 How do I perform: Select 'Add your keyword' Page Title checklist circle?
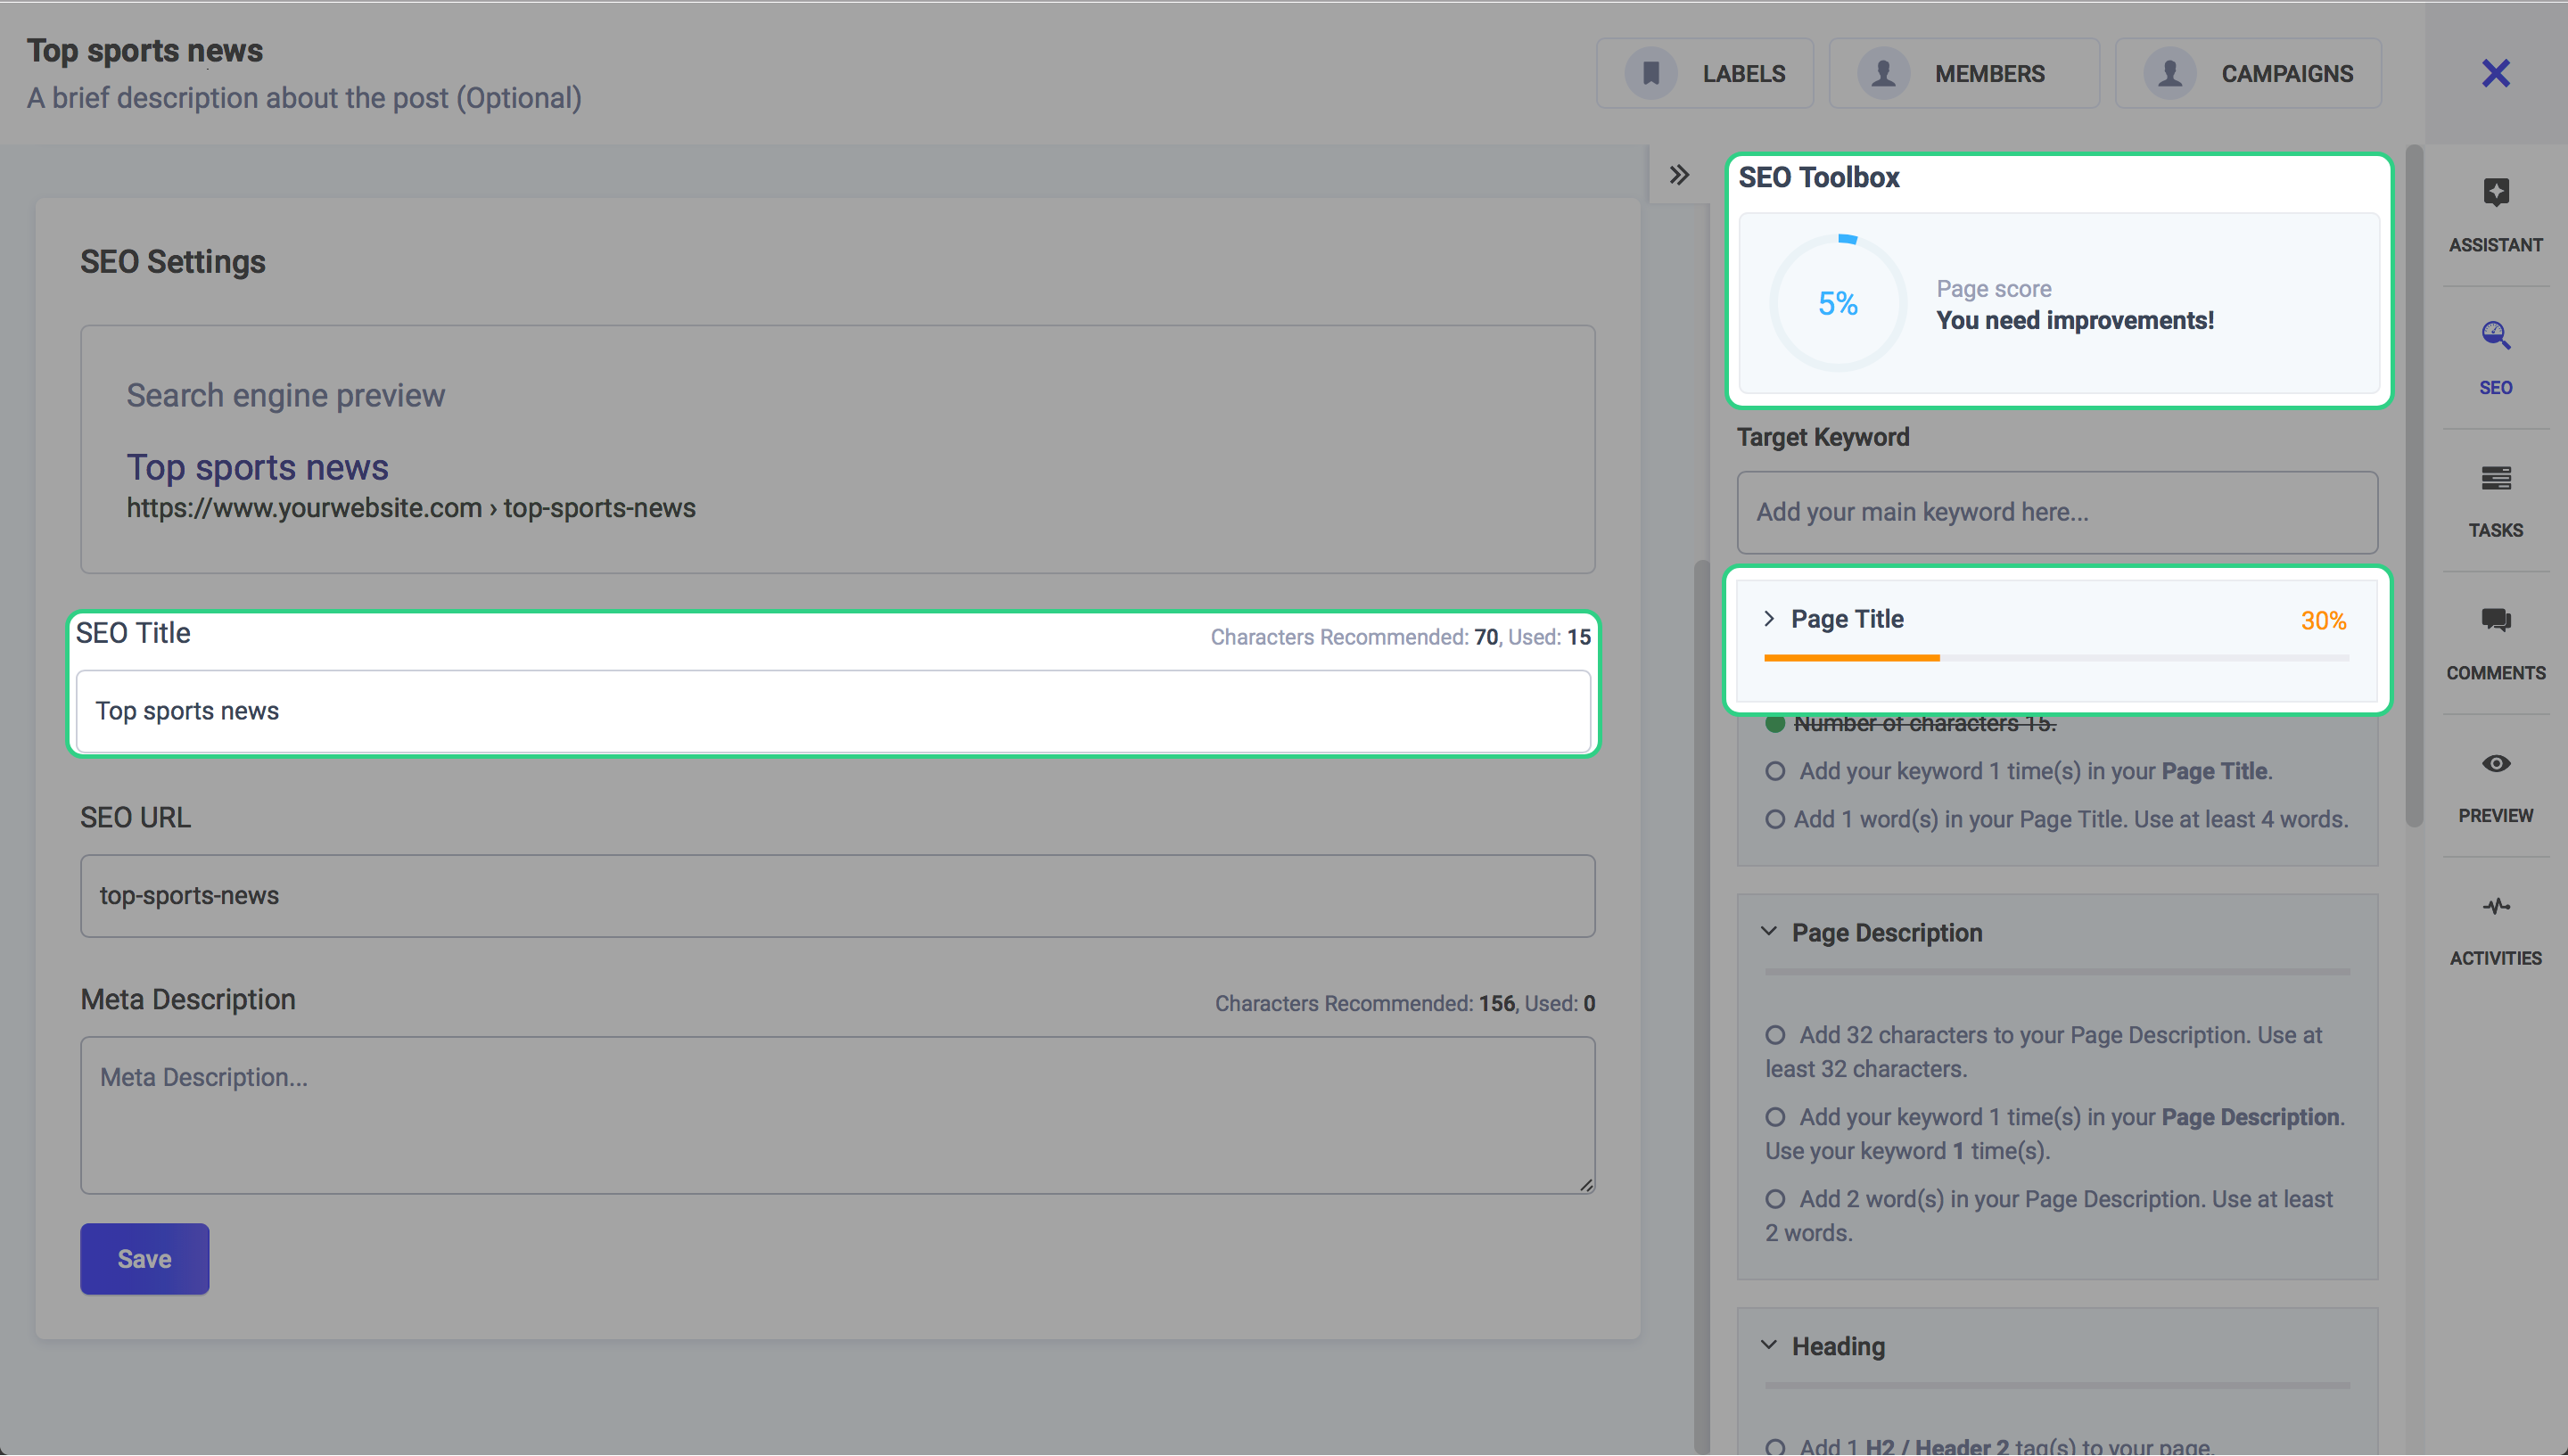pos(1775,771)
